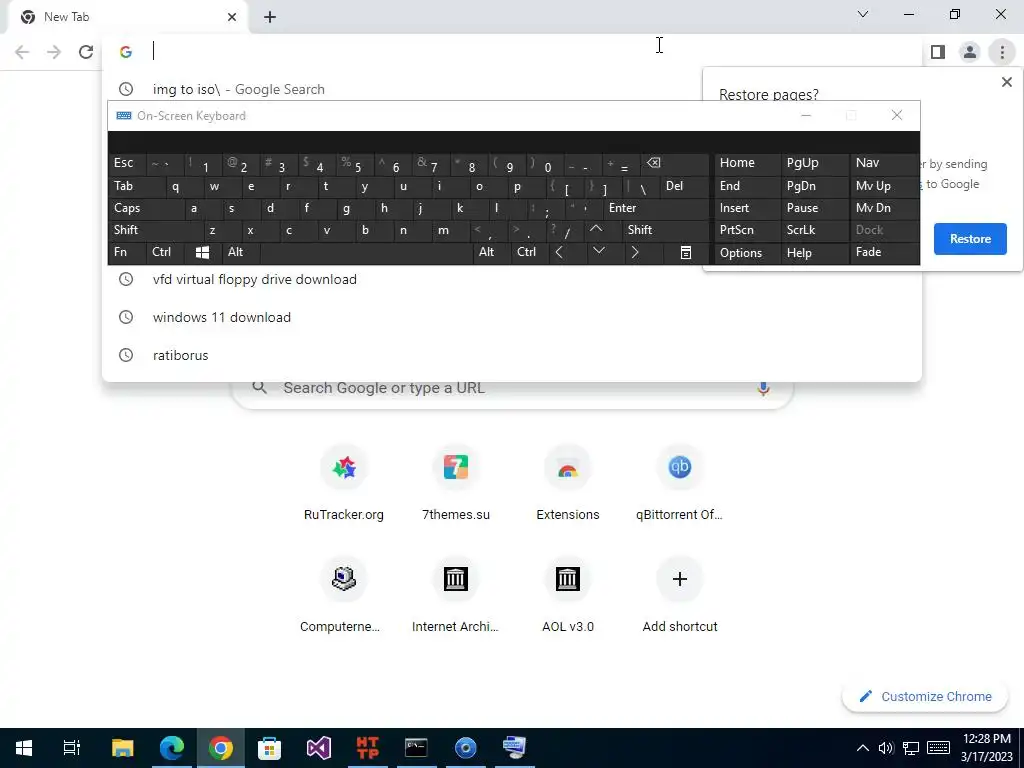1024x768 pixels.
Task: Open the Chrome profile avatar
Action: tap(970, 52)
